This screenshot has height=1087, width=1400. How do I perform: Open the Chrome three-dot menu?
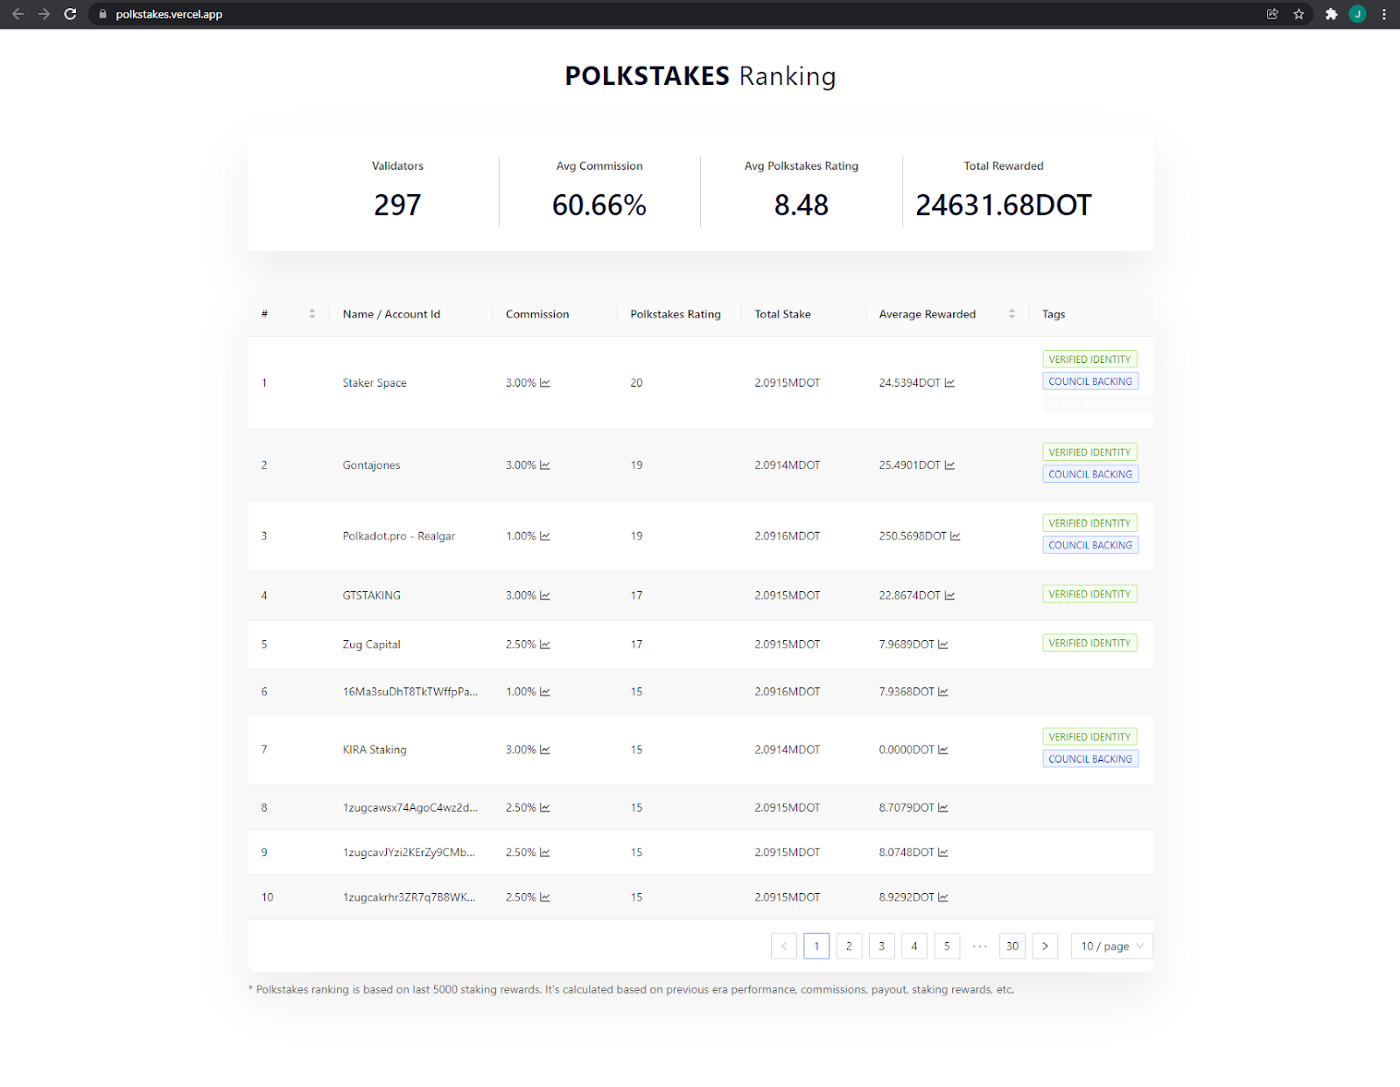click(x=1384, y=14)
